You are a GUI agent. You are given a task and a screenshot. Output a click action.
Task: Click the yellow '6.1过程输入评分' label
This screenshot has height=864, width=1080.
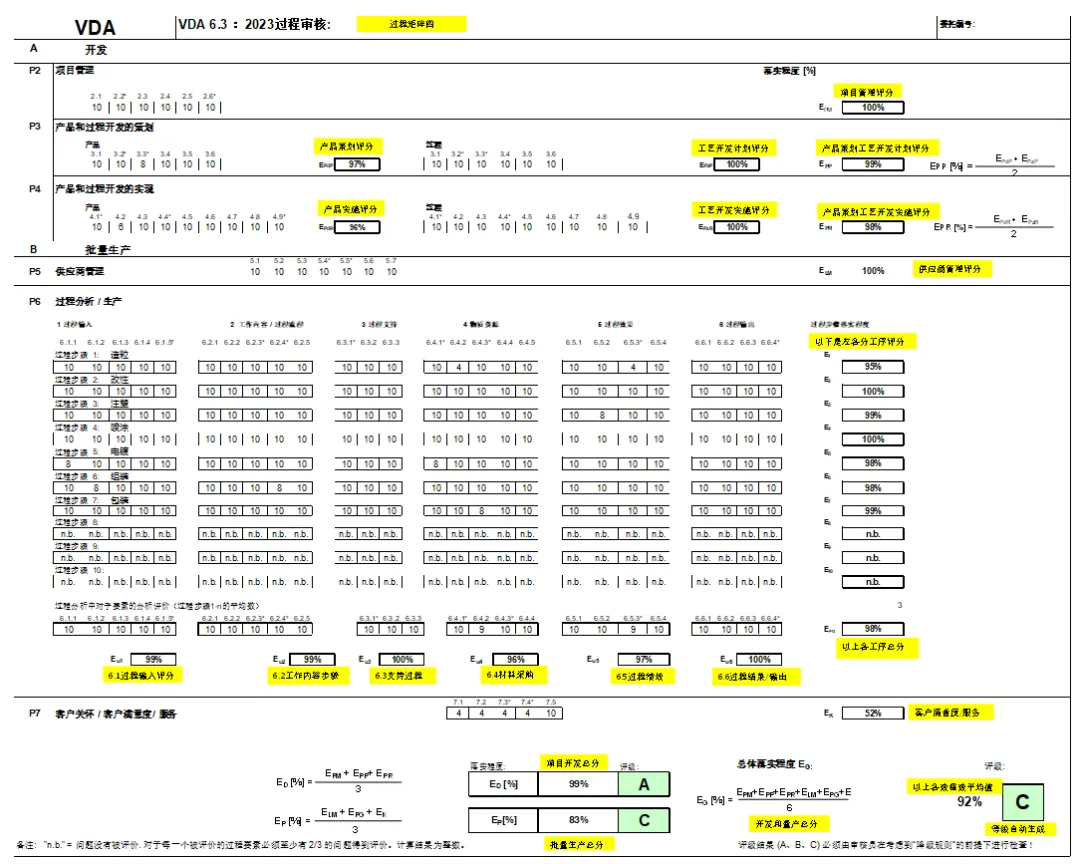click(142, 676)
